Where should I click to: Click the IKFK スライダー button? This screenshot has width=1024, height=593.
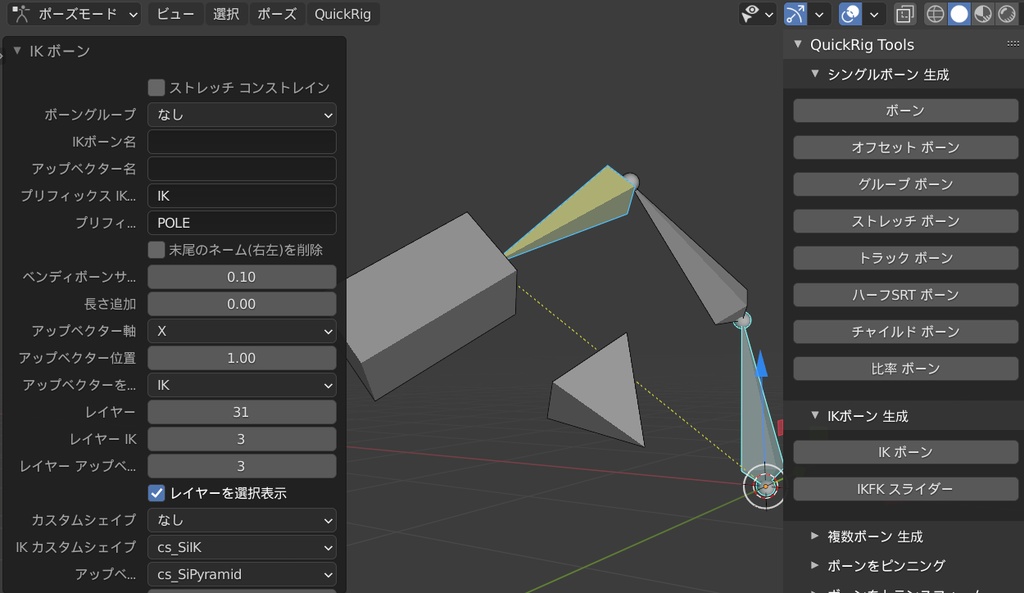click(x=905, y=488)
